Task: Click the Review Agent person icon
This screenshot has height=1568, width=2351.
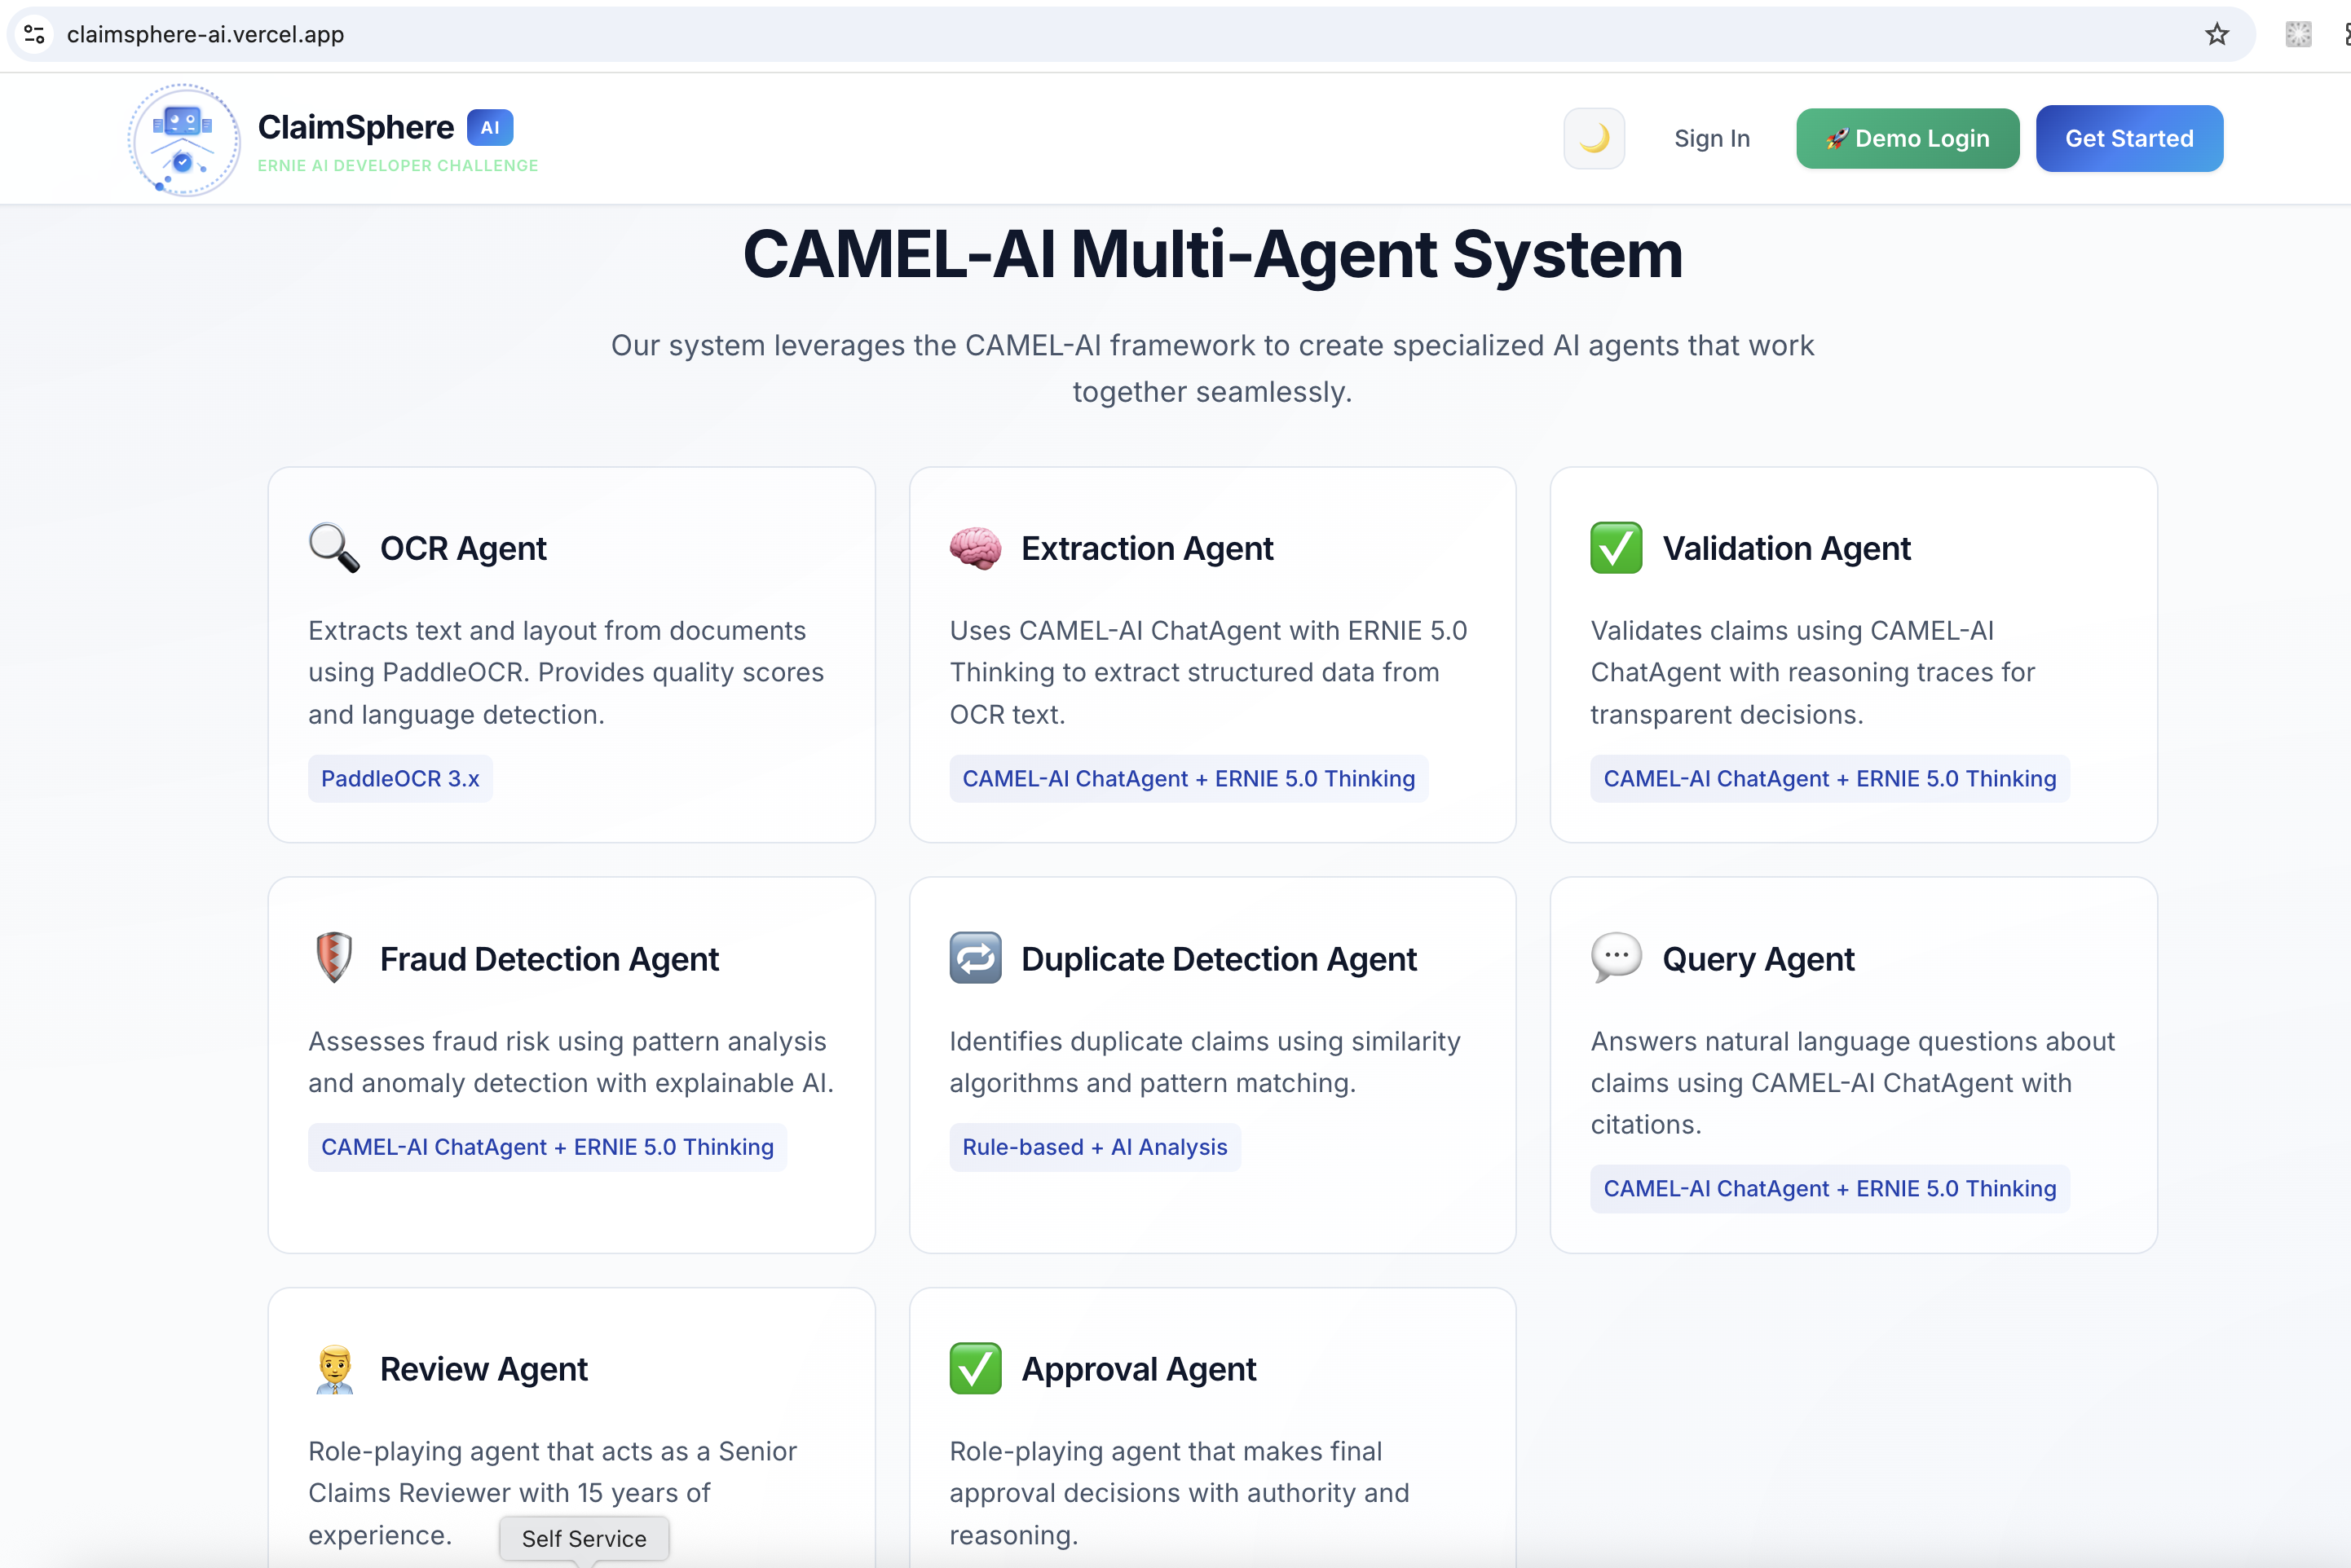Action: pos(333,1368)
